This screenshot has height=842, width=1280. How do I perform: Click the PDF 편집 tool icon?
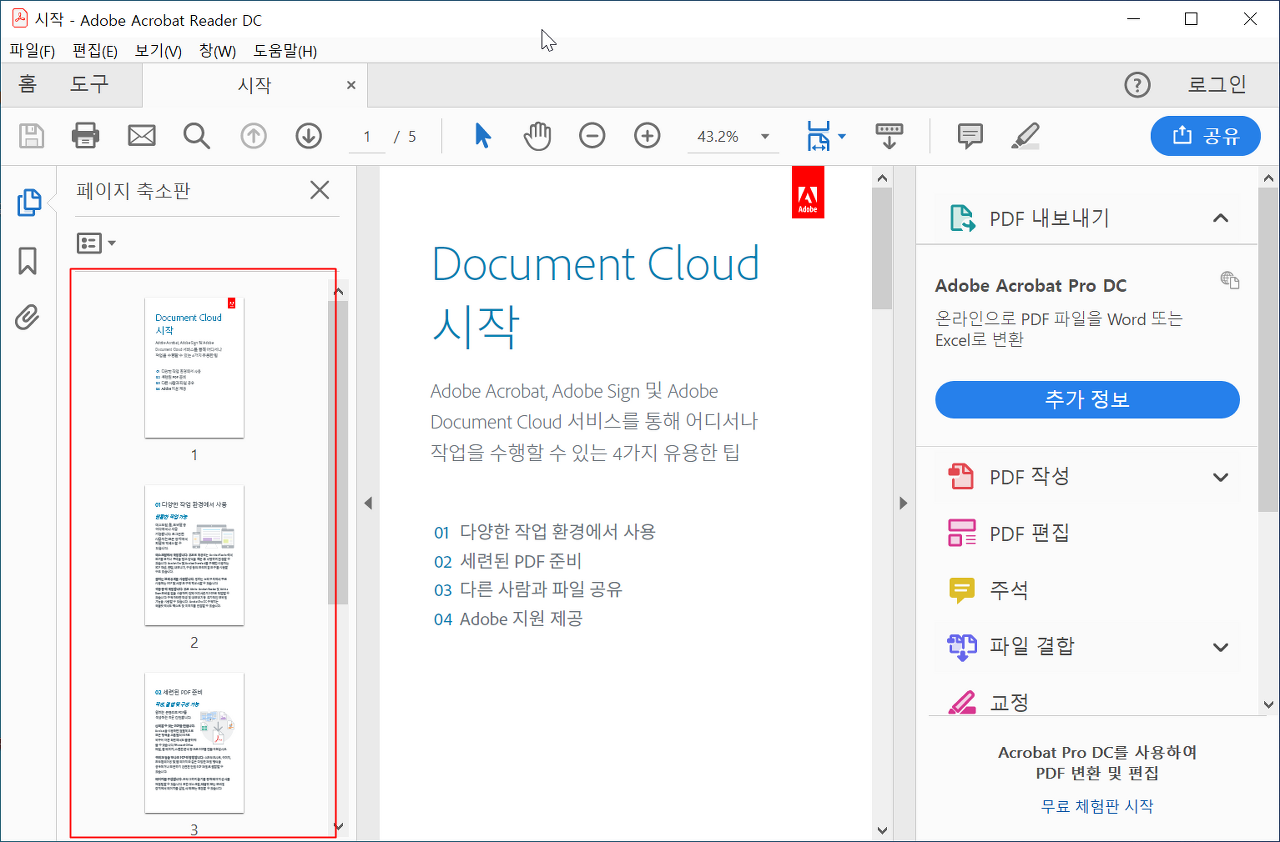click(x=961, y=533)
